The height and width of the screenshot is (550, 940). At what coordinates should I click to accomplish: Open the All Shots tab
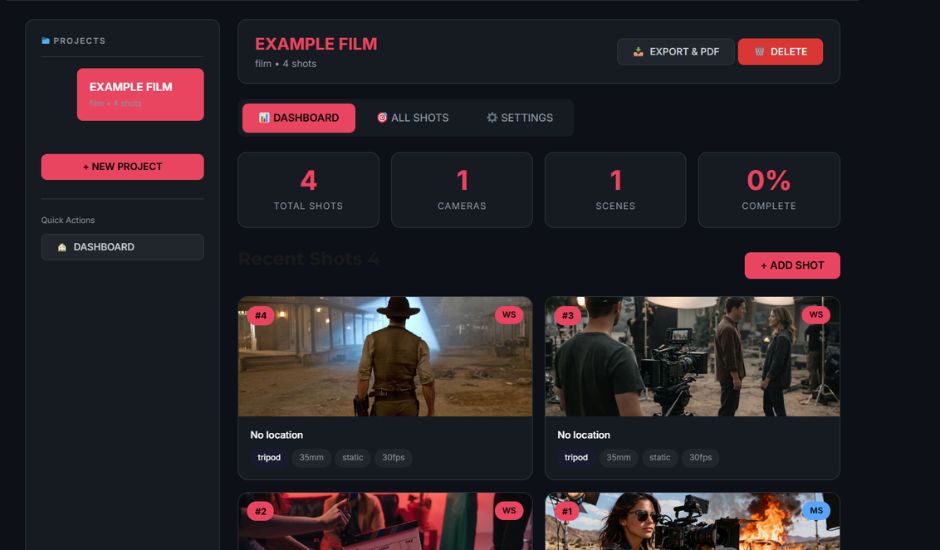point(412,118)
